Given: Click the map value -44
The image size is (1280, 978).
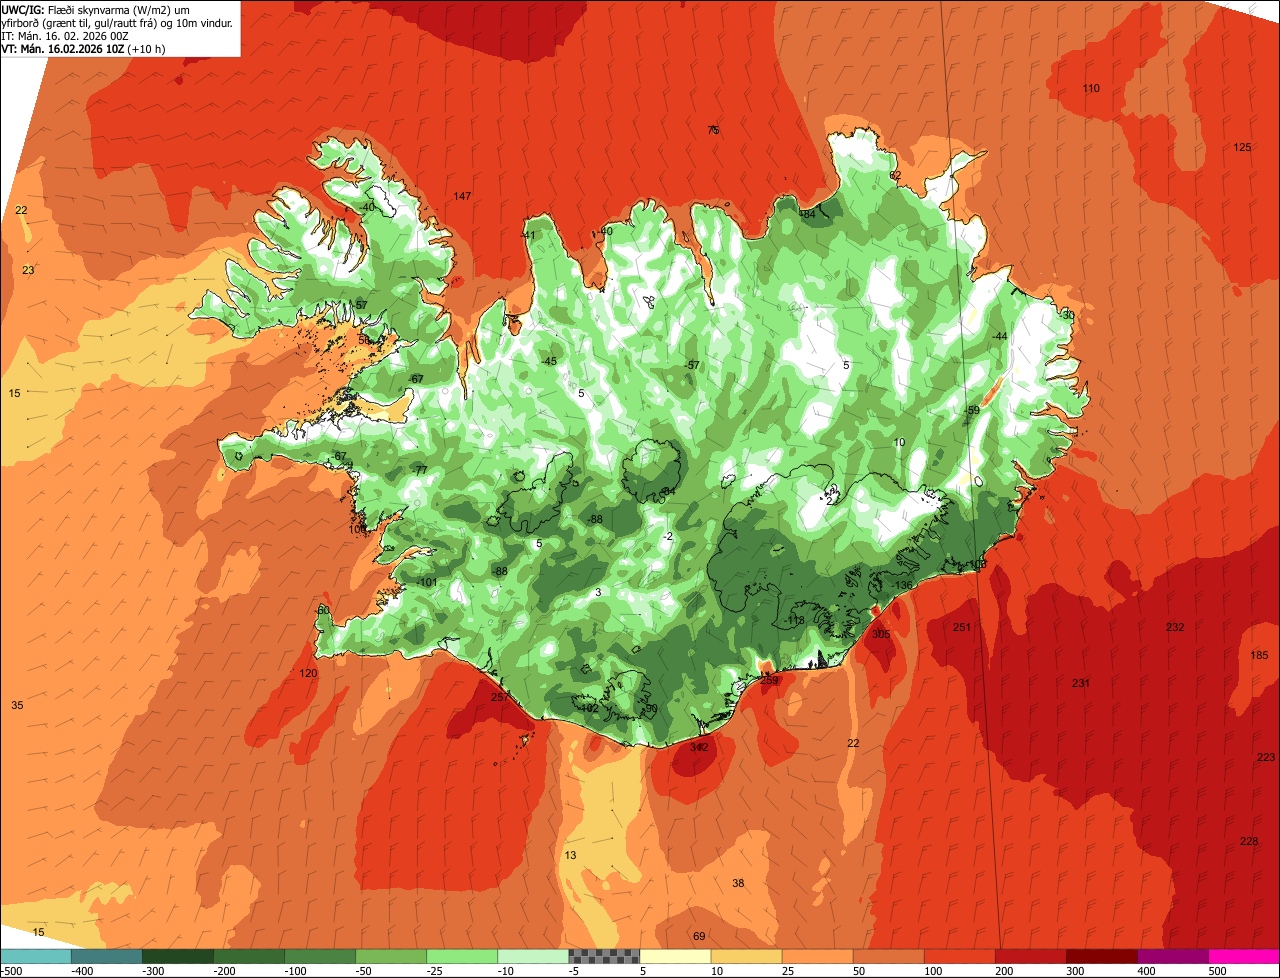Looking at the screenshot, I should tap(999, 337).
